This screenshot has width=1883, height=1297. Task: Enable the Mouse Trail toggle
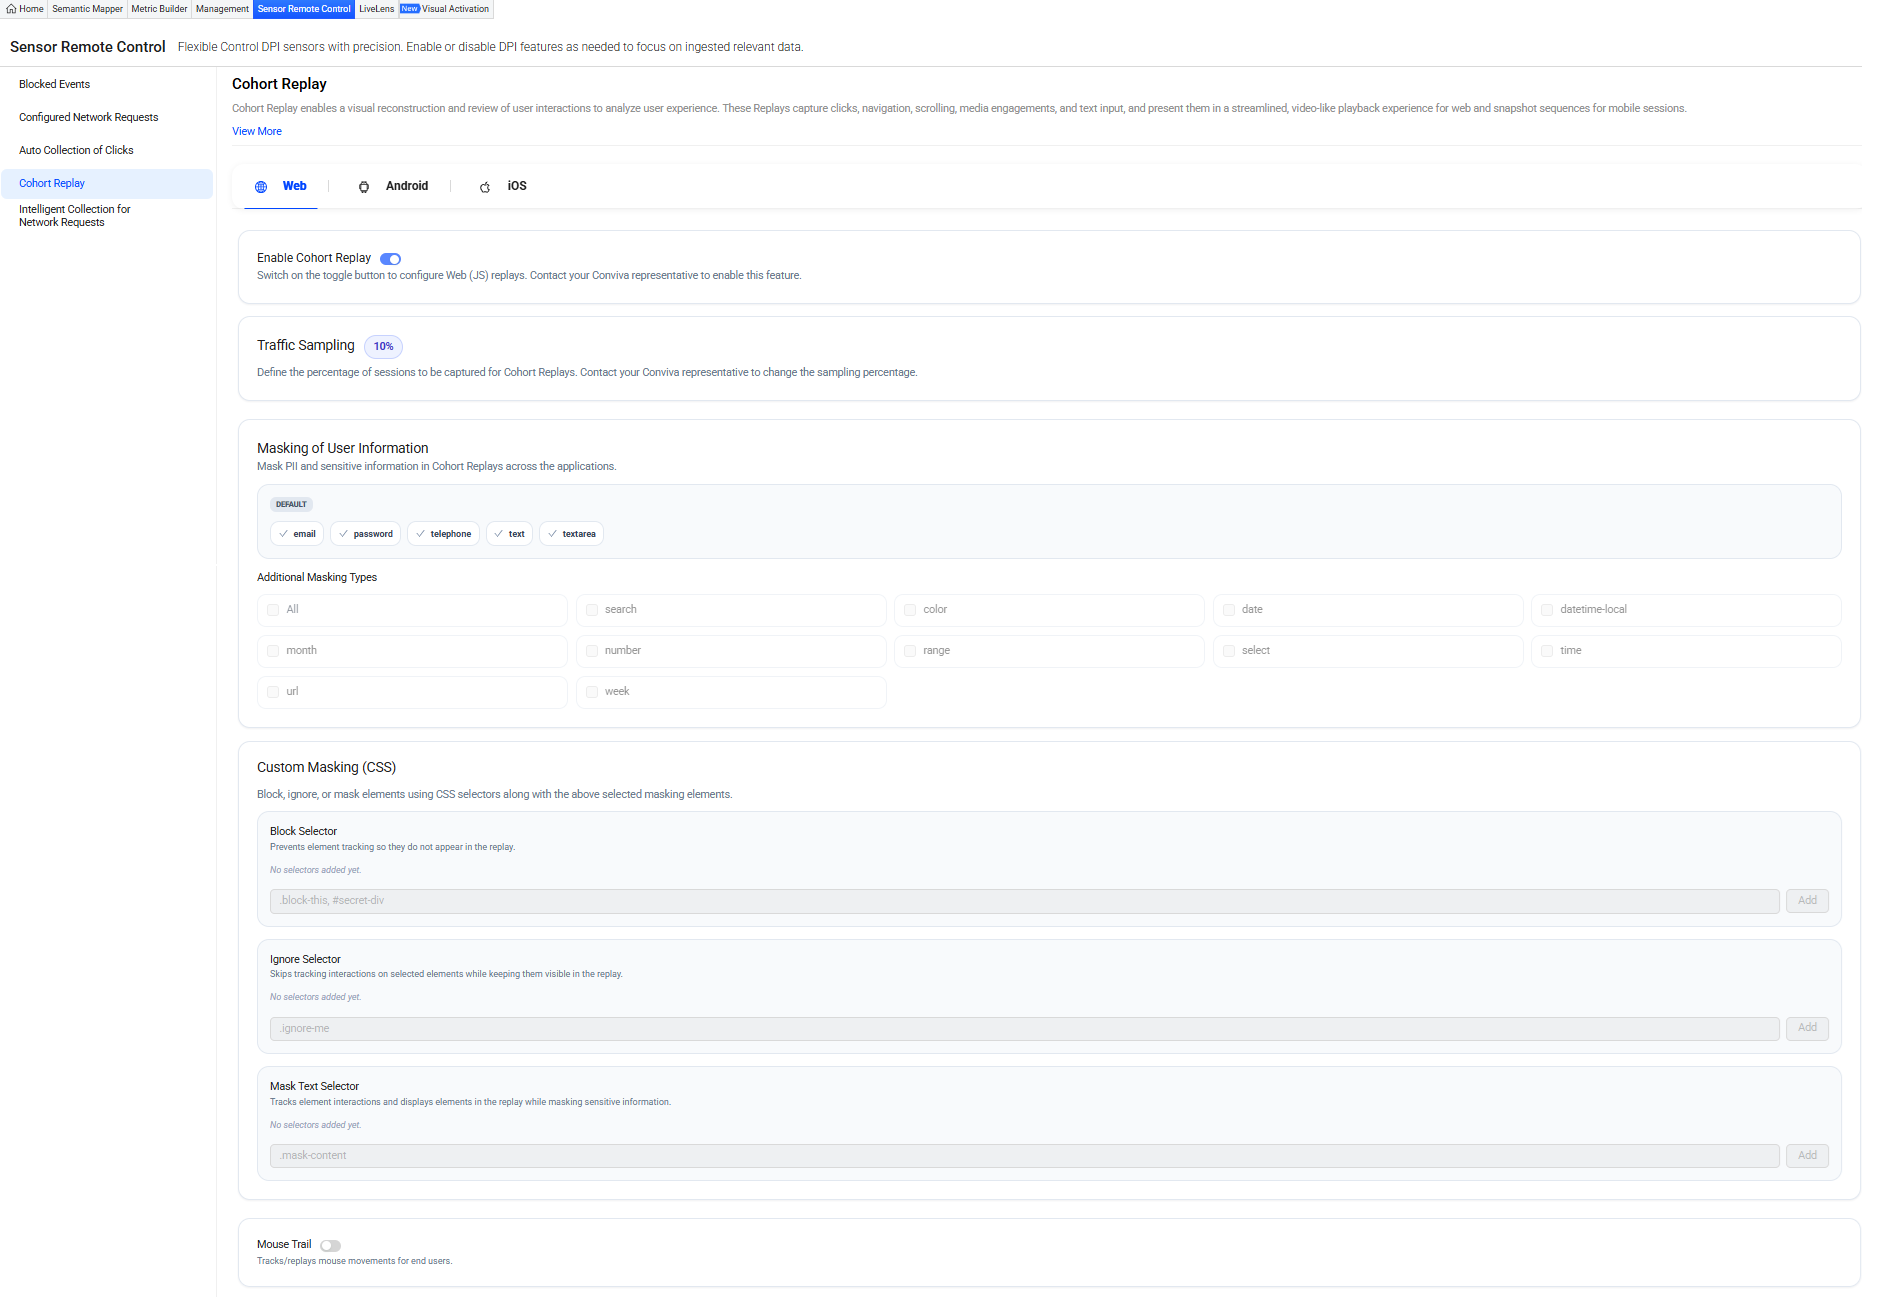tap(330, 1246)
